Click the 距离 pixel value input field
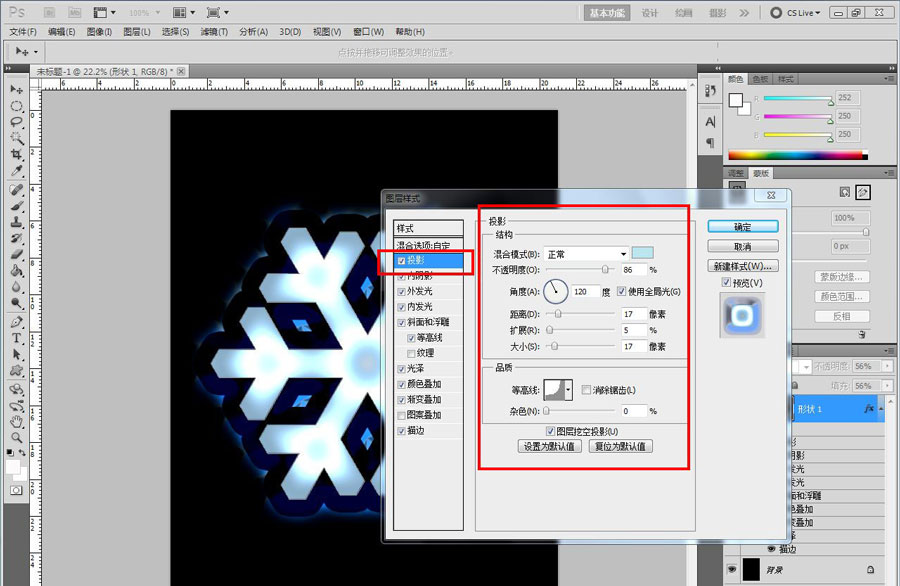This screenshot has width=900, height=586. (x=633, y=314)
